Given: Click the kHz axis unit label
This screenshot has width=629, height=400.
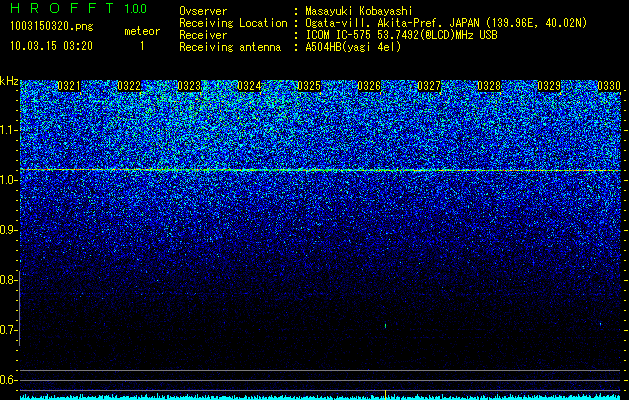Looking at the screenshot, I should (x=9, y=81).
